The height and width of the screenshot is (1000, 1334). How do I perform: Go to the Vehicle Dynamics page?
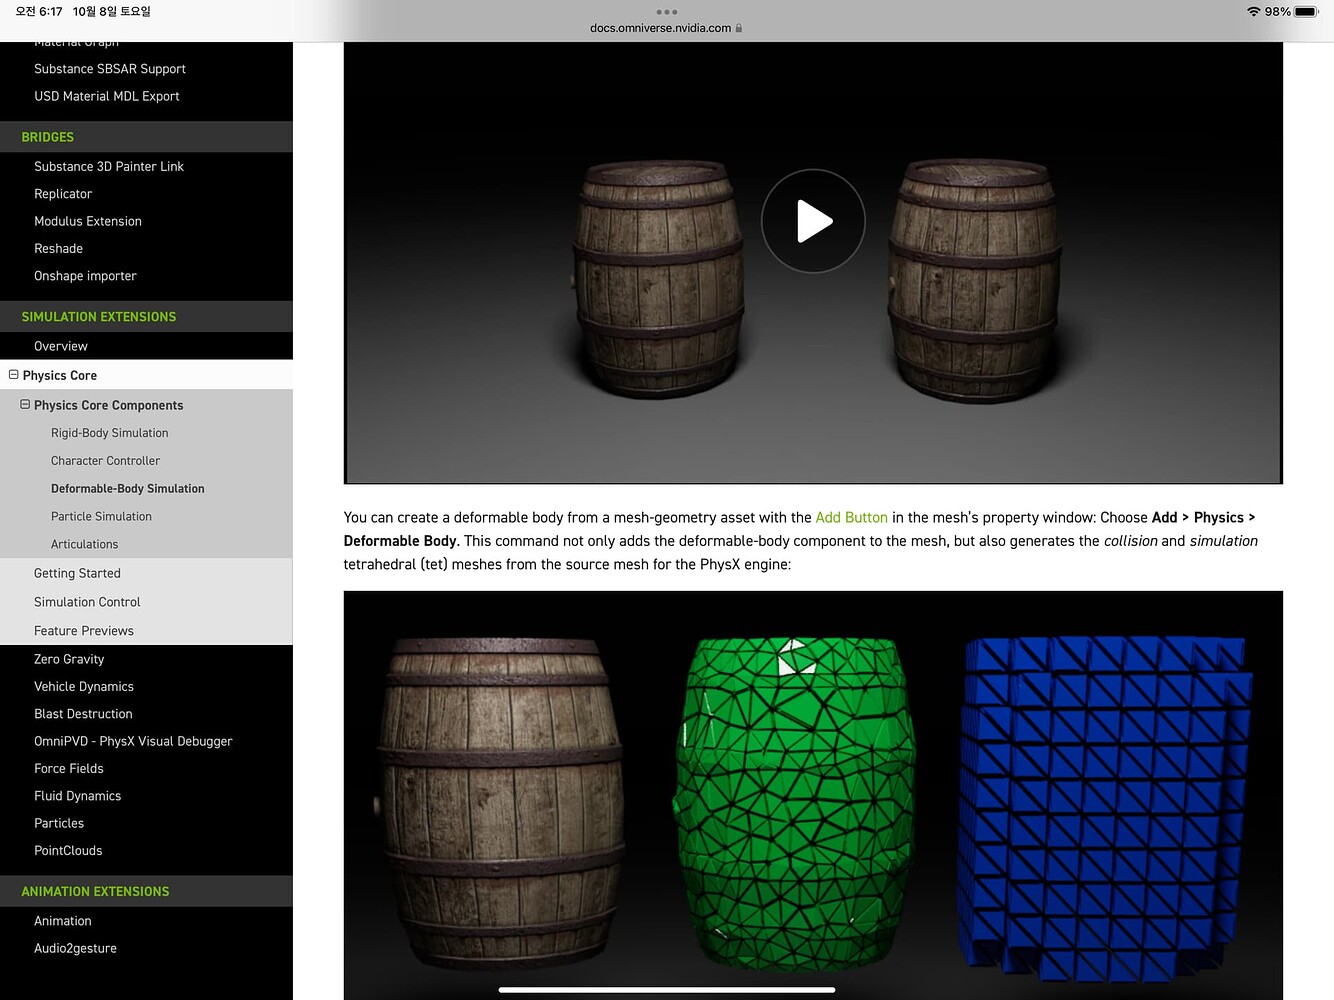(84, 686)
